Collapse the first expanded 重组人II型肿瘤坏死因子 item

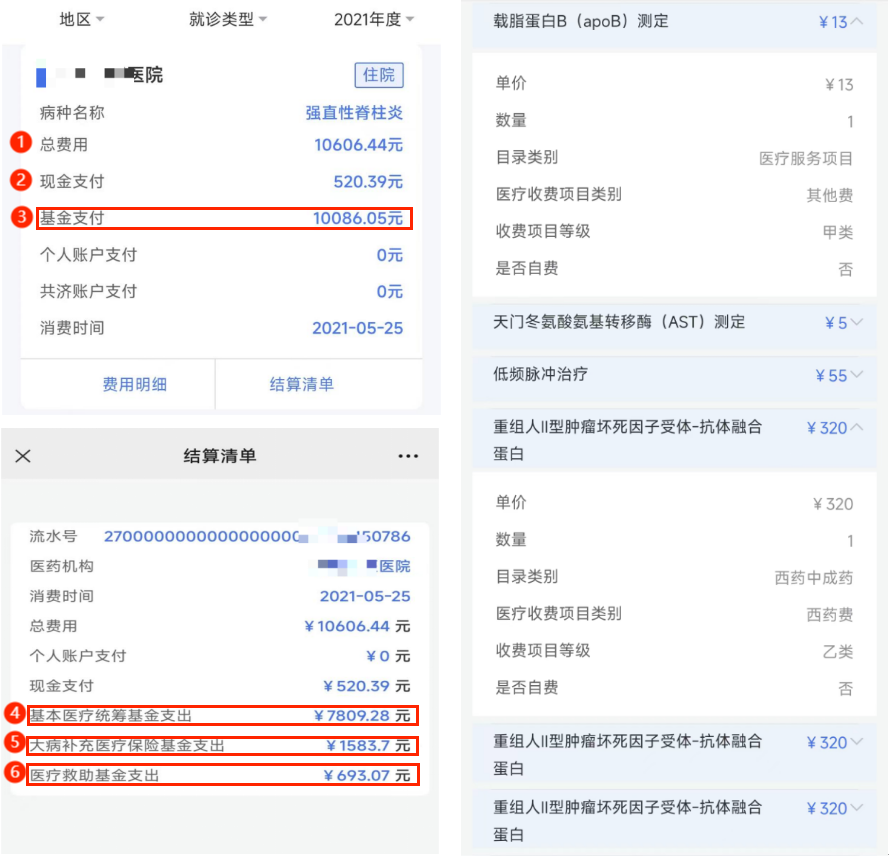tap(856, 428)
